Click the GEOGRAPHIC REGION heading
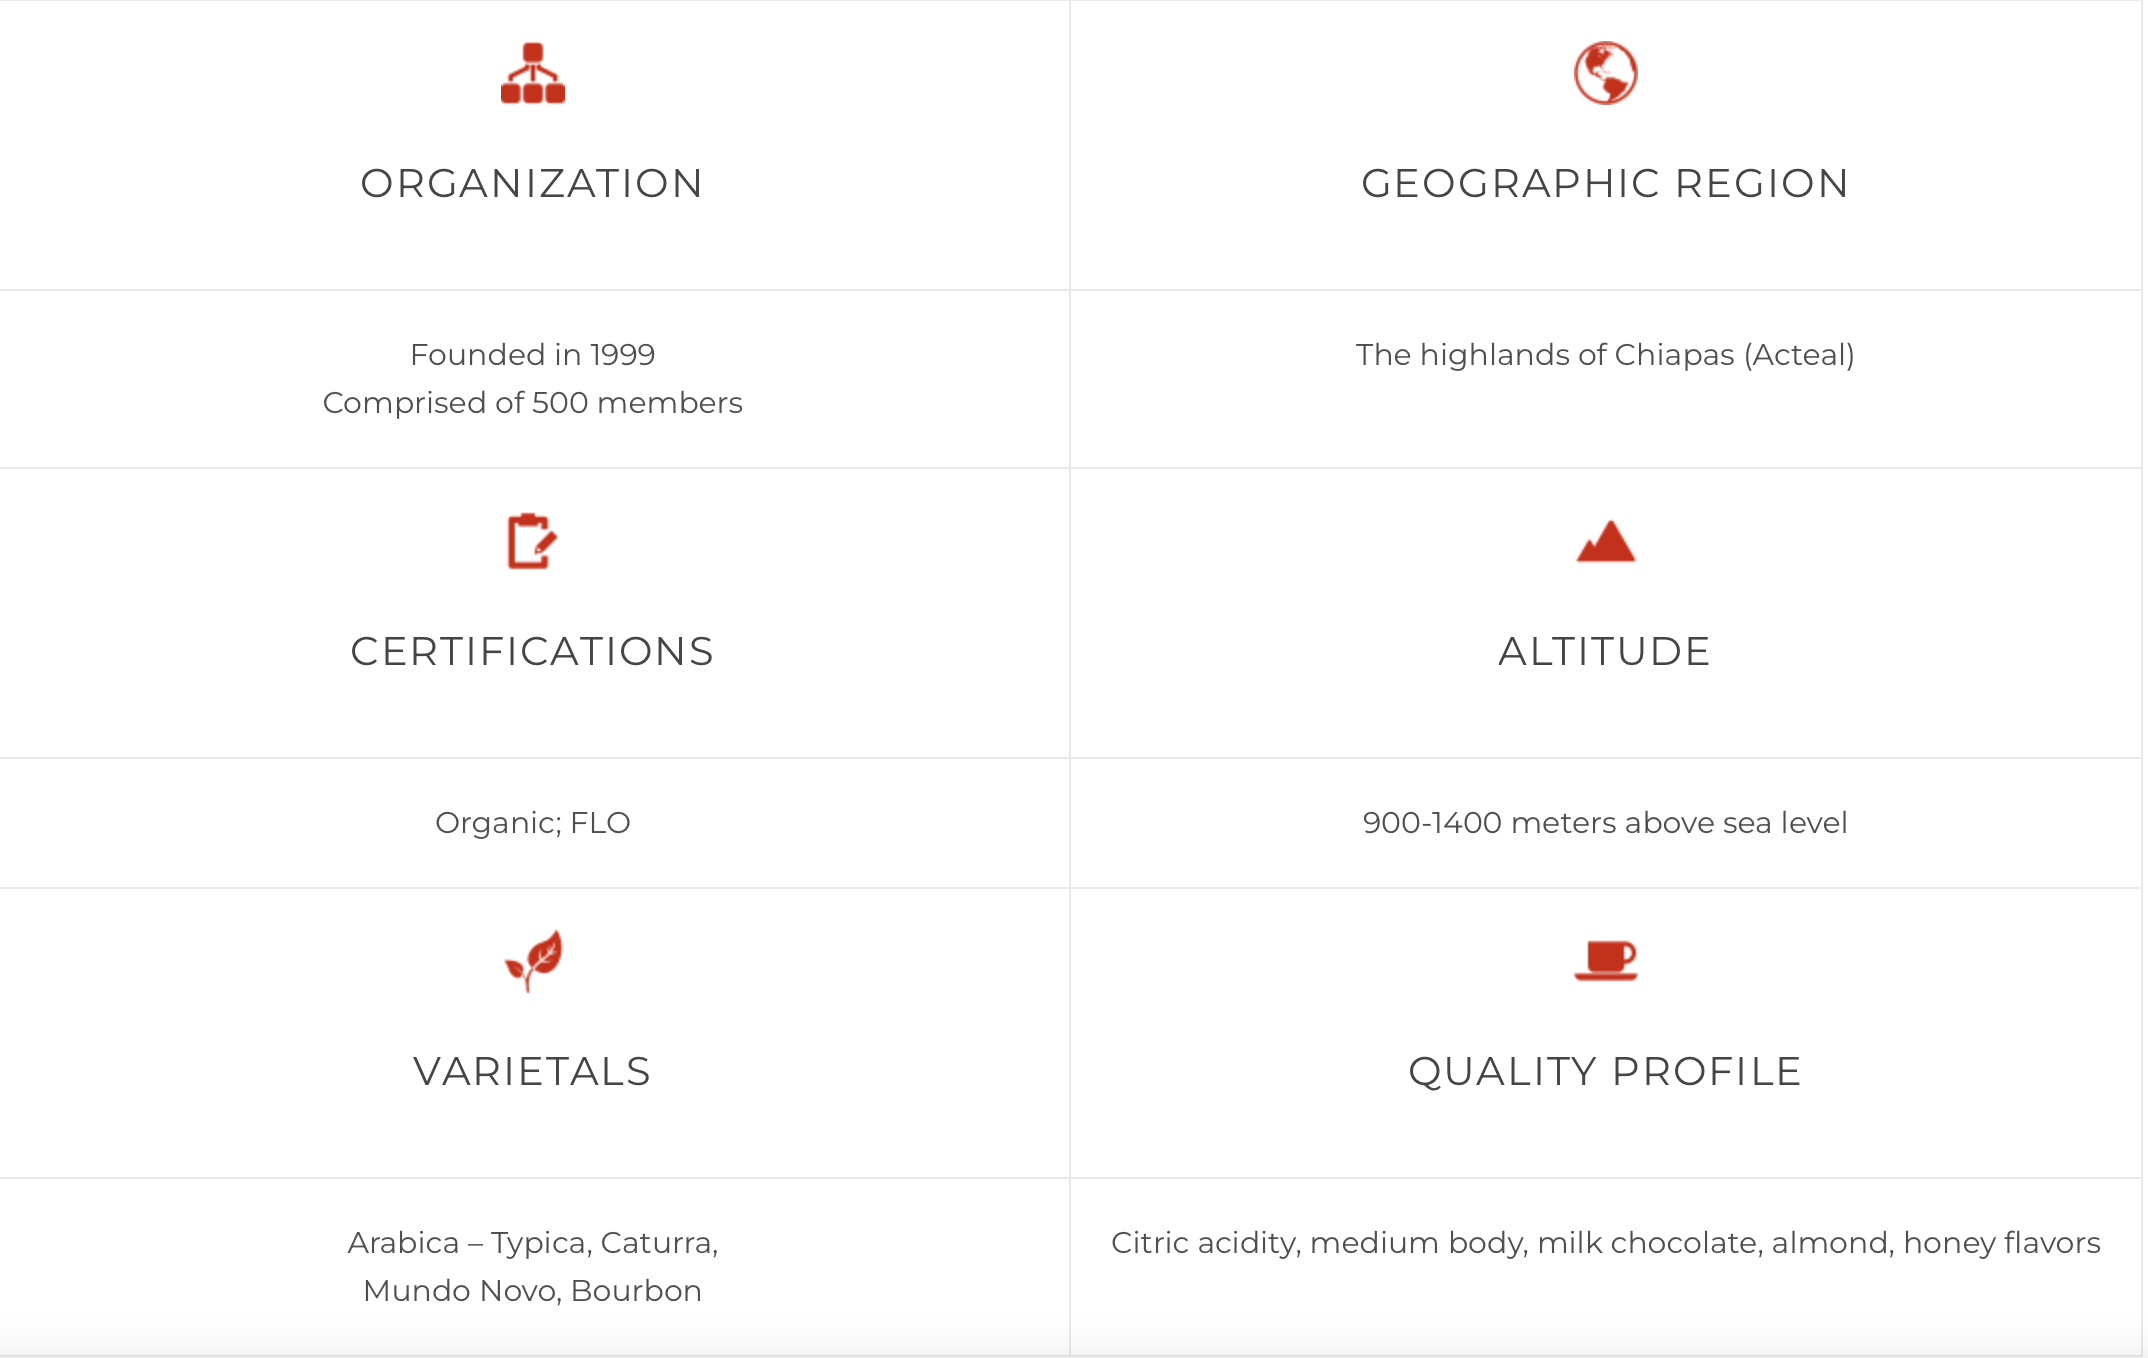Image resolution: width=2148 pixels, height=1358 pixels. coord(1605,184)
